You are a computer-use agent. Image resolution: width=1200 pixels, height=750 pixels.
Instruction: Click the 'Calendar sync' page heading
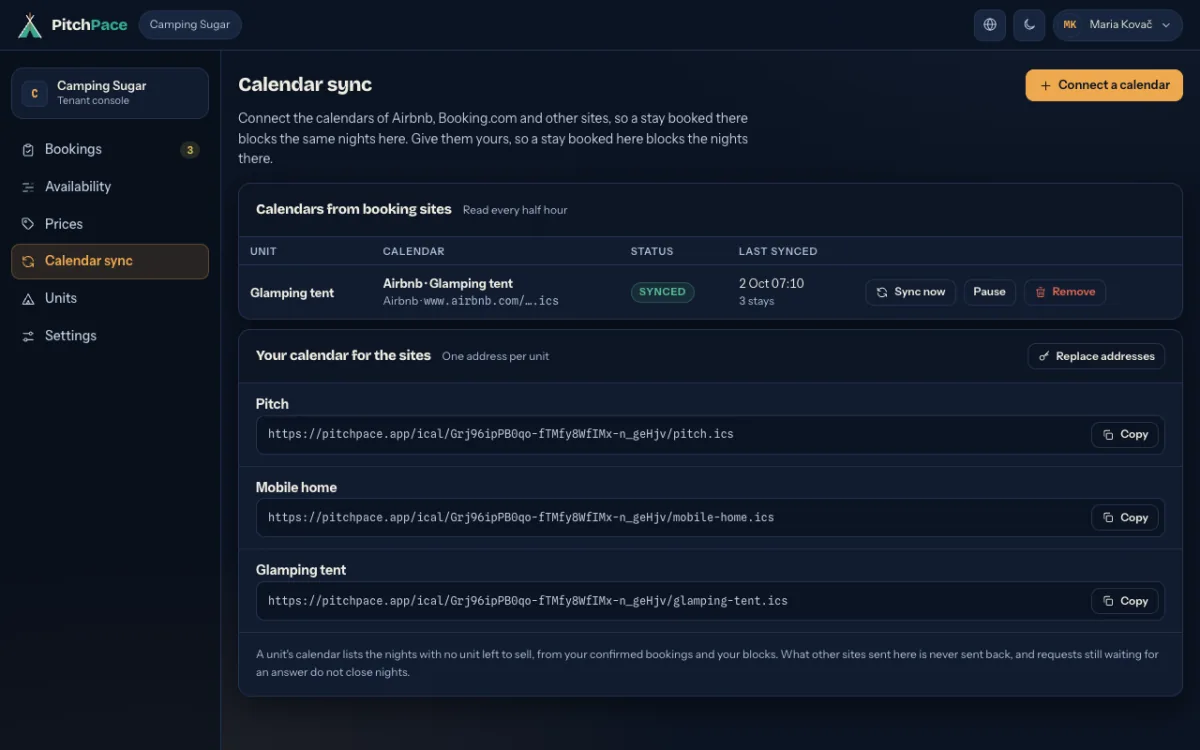(x=305, y=85)
